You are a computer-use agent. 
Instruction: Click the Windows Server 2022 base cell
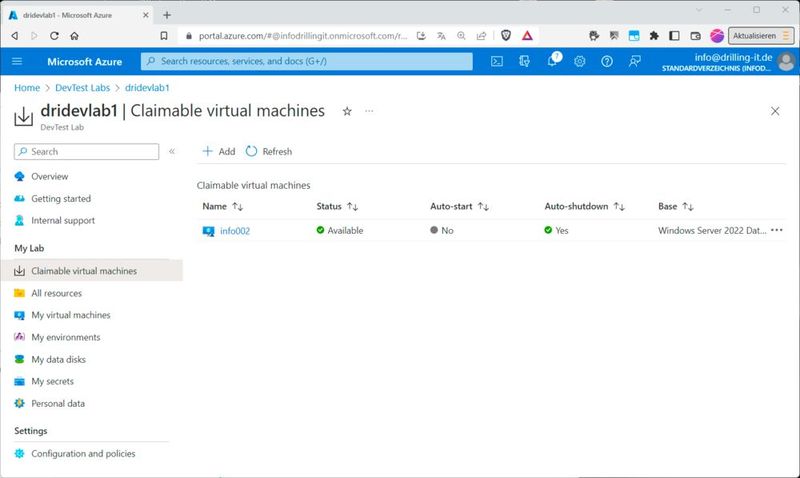[x=712, y=230]
